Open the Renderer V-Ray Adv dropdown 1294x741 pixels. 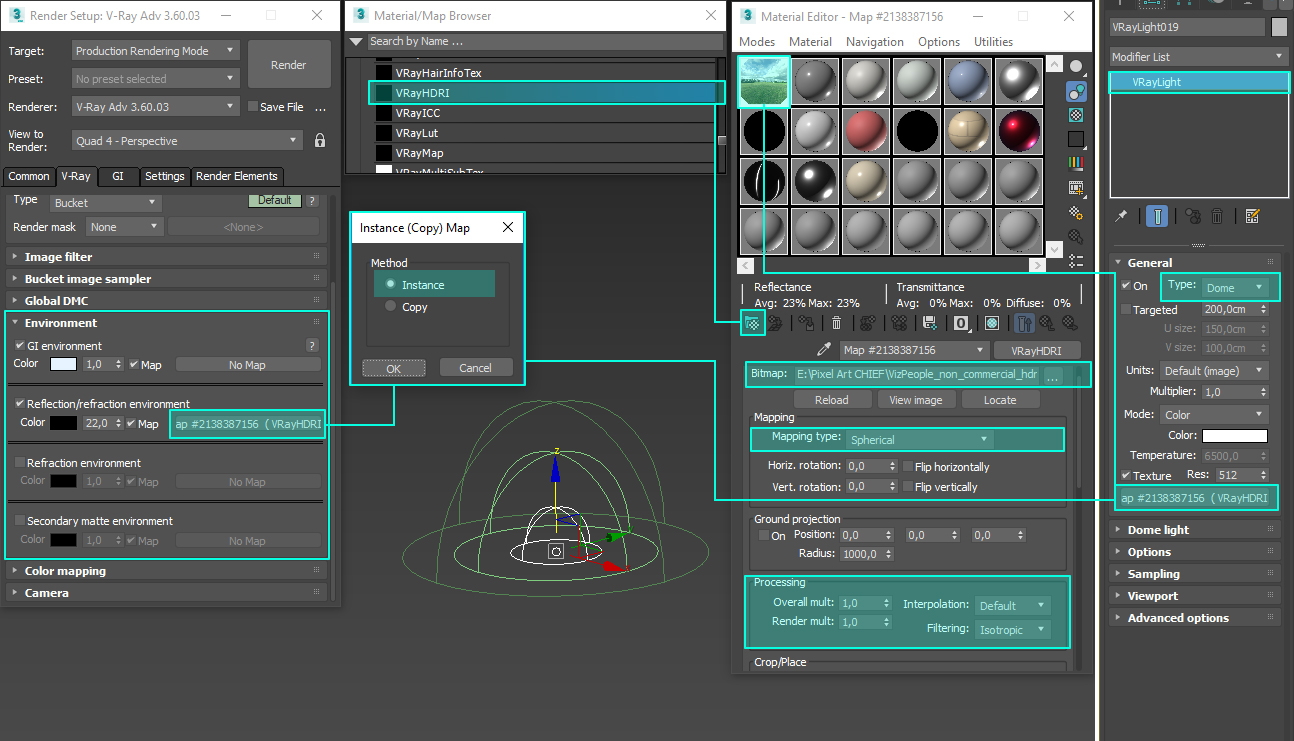coord(155,106)
